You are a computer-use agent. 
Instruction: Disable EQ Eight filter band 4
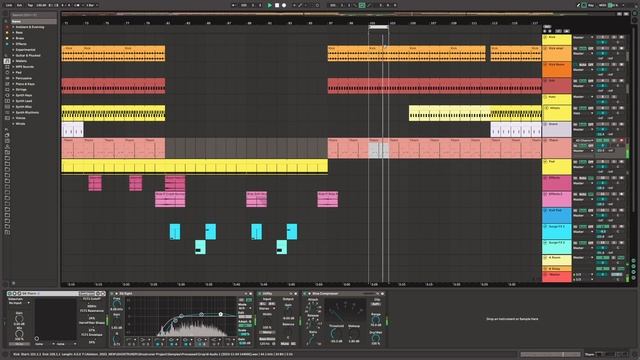pyautogui.click(x=172, y=344)
